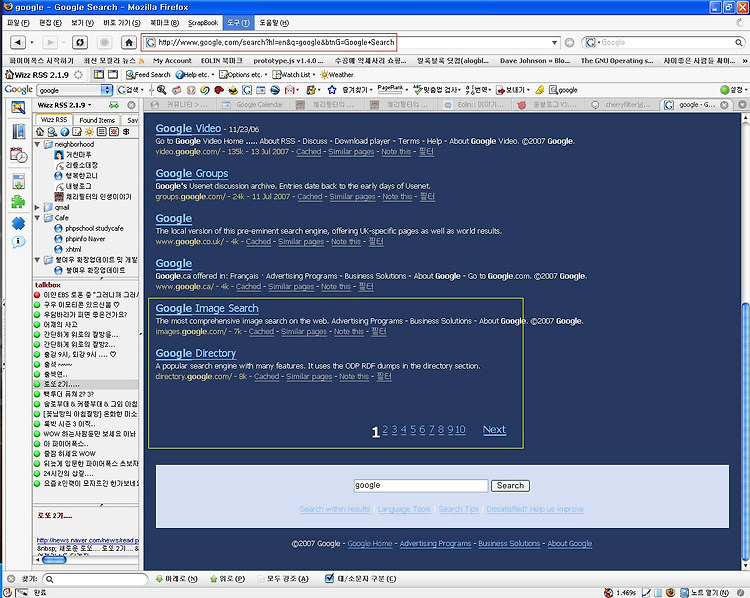Click the Wizz RSS house icon in the toolbar
This screenshot has height=598, width=750.
pos(9,75)
